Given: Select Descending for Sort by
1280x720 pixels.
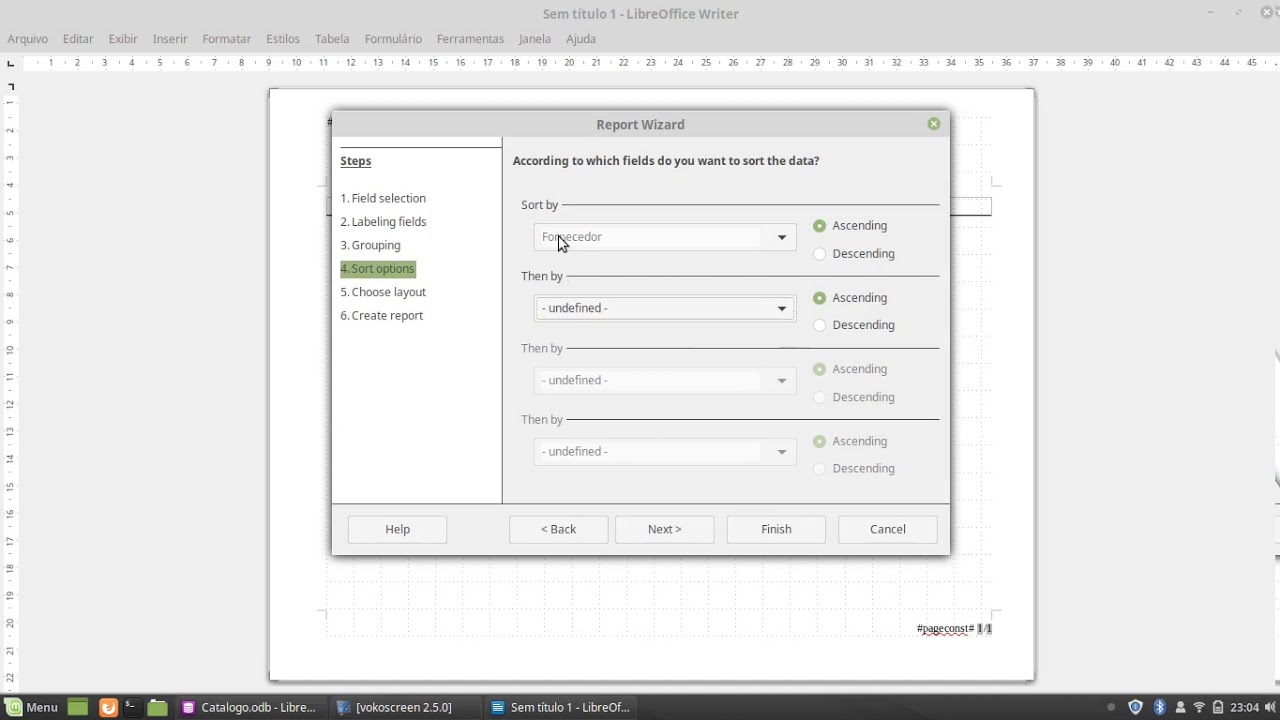Looking at the screenshot, I should (x=854, y=254).
